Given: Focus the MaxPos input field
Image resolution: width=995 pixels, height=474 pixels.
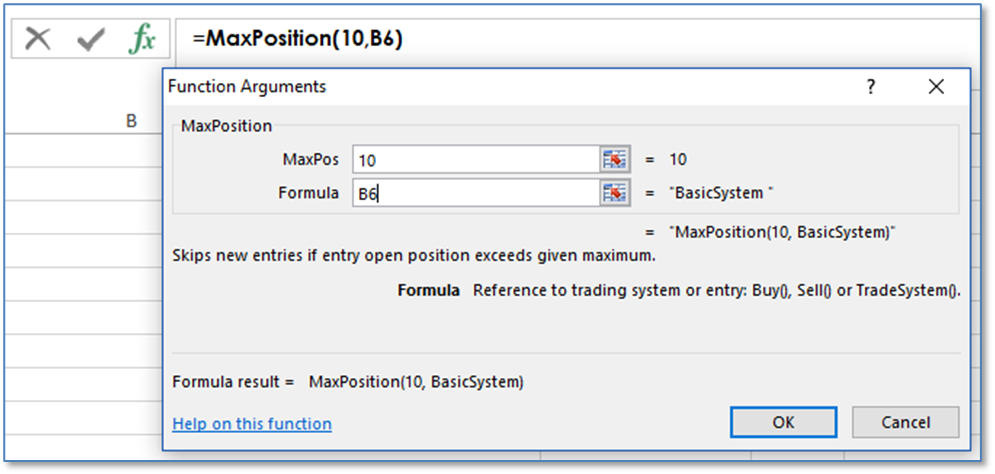Looking at the screenshot, I should 475,159.
